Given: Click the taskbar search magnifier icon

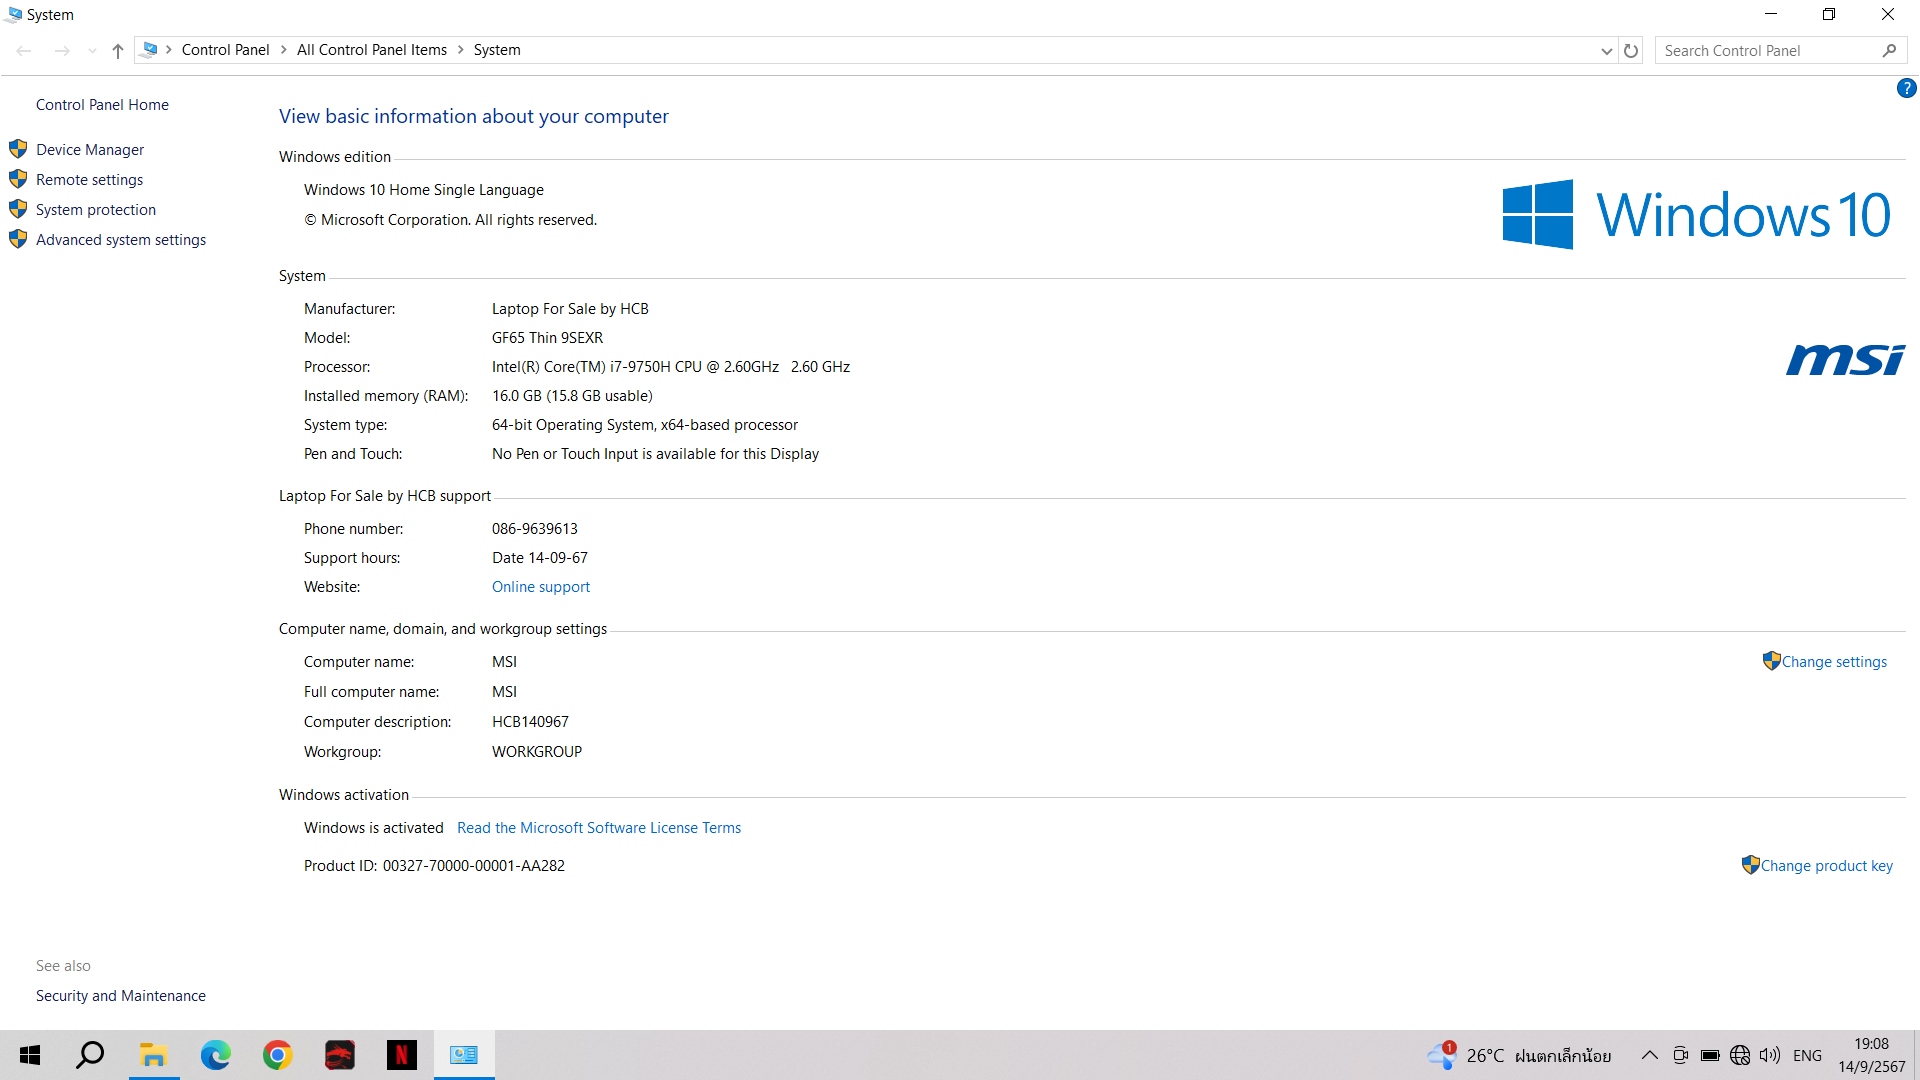Looking at the screenshot, I should (91, 1055).
